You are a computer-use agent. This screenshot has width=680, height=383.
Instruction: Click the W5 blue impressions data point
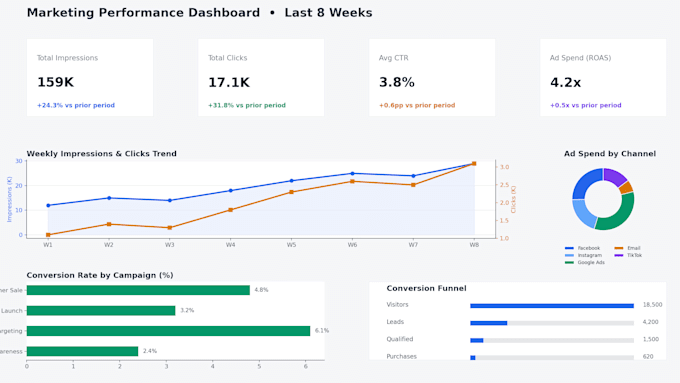[291, 181]
